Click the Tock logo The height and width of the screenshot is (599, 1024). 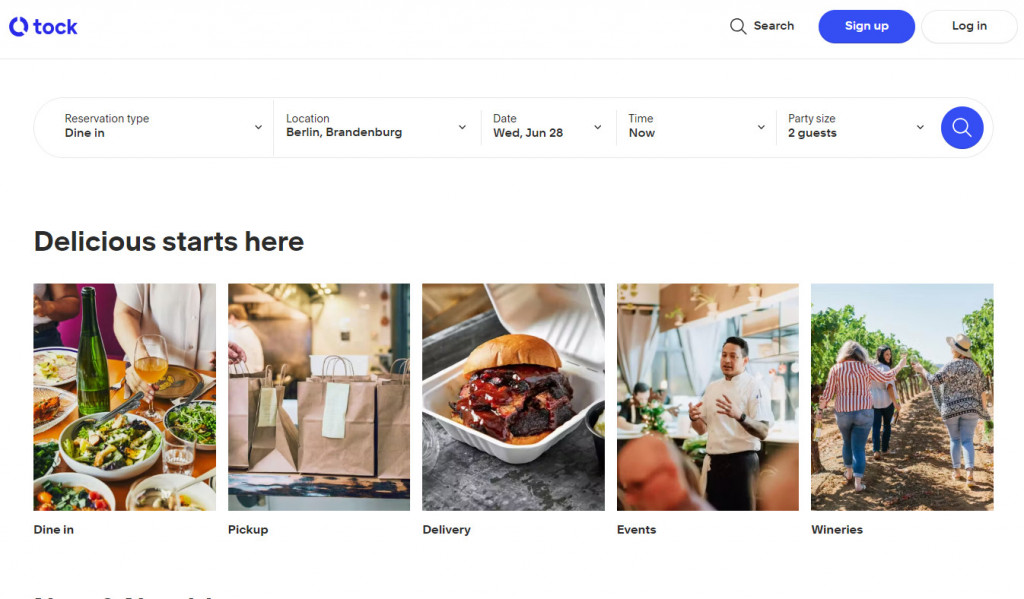coord(44,26)
